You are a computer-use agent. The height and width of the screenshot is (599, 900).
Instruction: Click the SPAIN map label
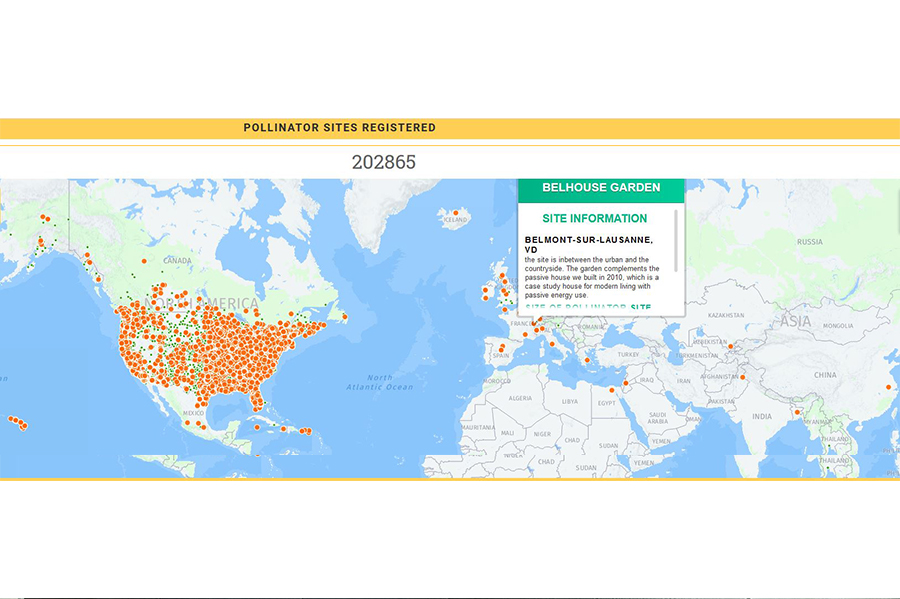(501, 356)
